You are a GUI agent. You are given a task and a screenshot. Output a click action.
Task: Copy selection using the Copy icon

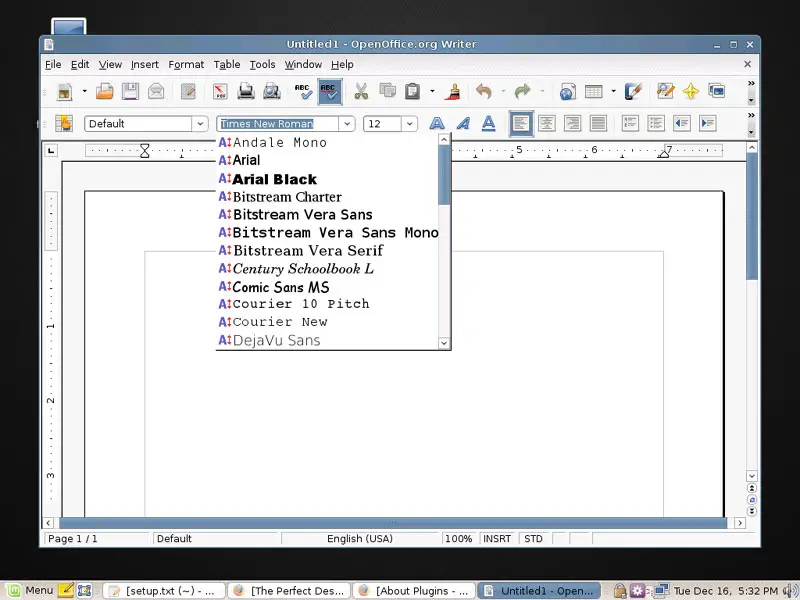click(x=387, y=92)
